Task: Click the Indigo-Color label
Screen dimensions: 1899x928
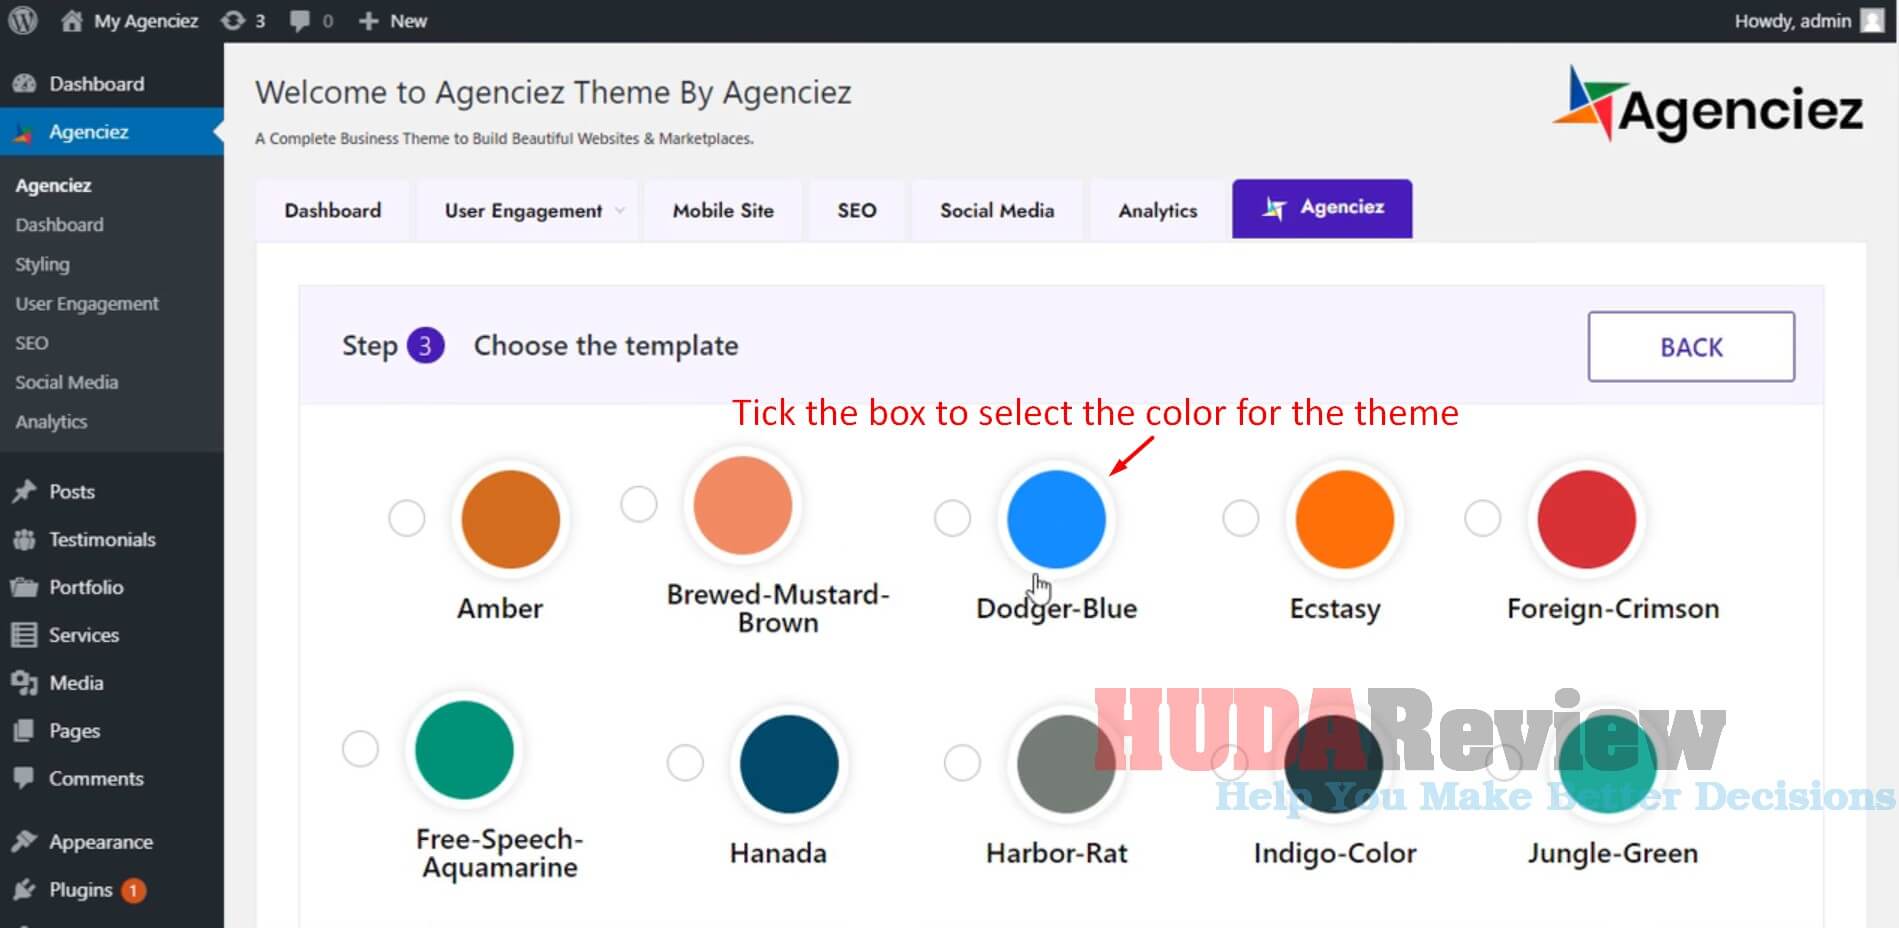Action: tap(1335, 853)
